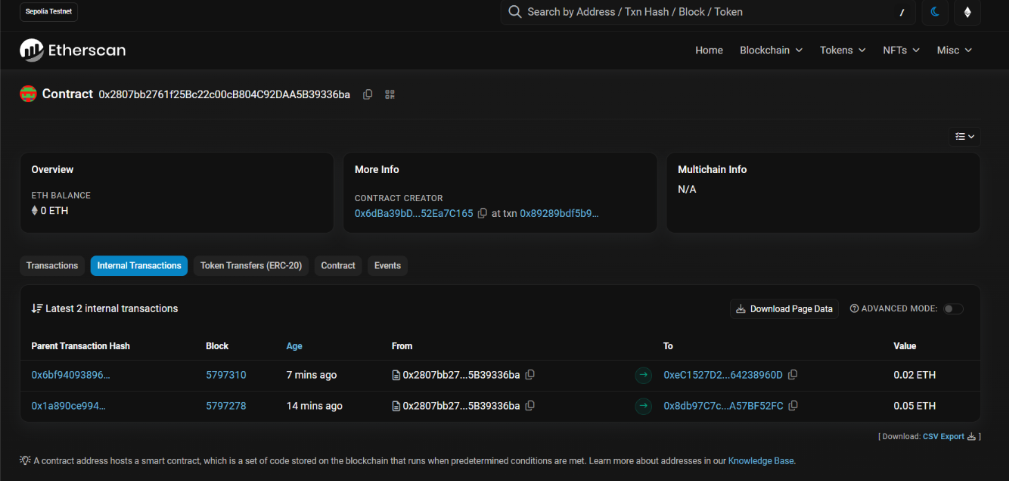Open Token Transfers (ERC-20) tab
Viewport: 1009px width, 481px height.
click(x=251, y=265)
